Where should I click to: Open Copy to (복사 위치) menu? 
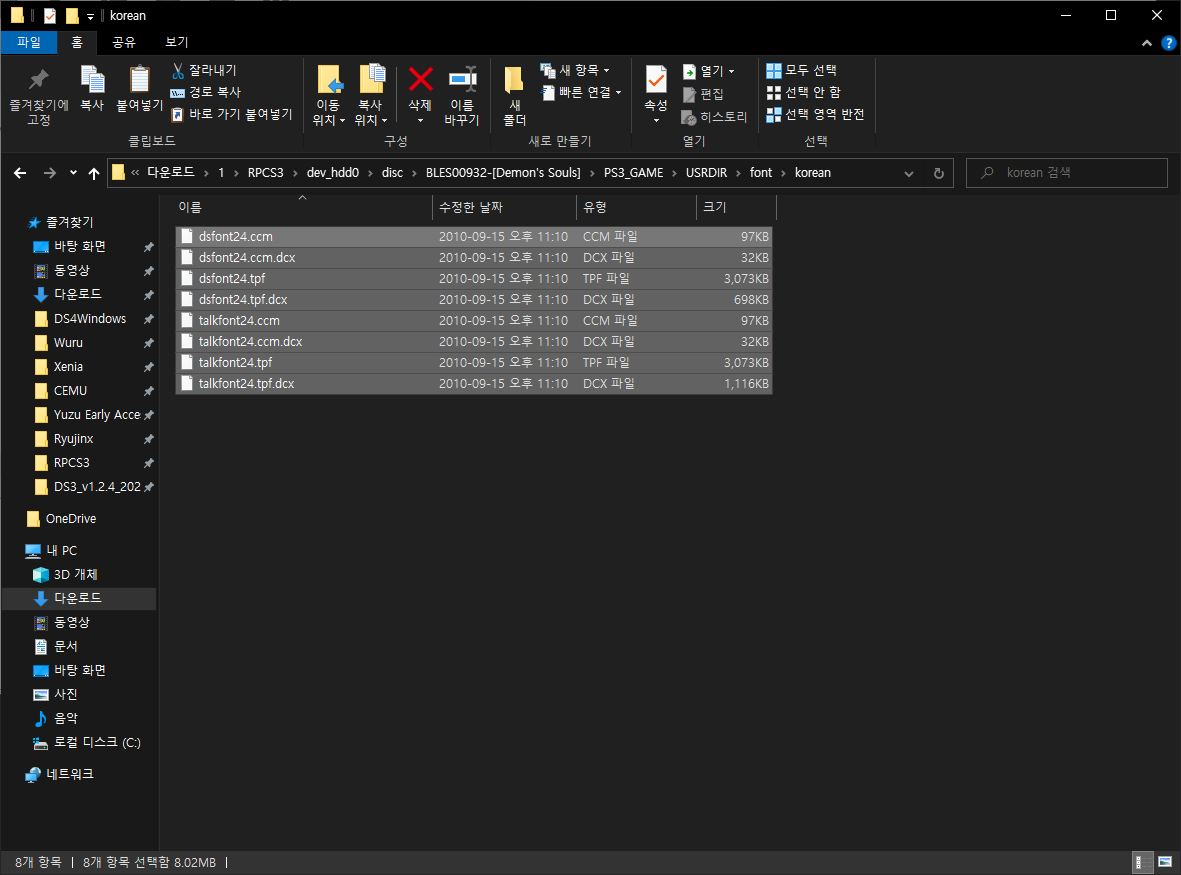pos(371,95)
